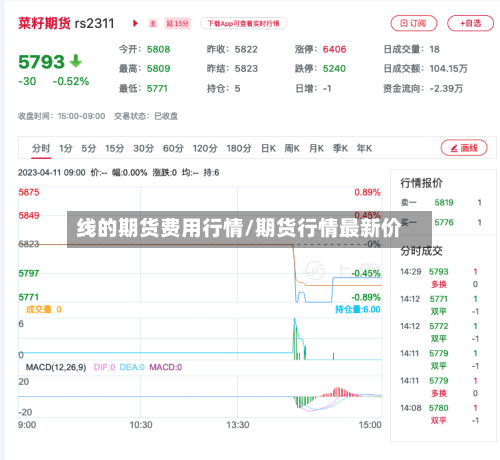Open the 年K yearly candlestick tab
This screenshot has height=460, width=500.
coord(364,148)
